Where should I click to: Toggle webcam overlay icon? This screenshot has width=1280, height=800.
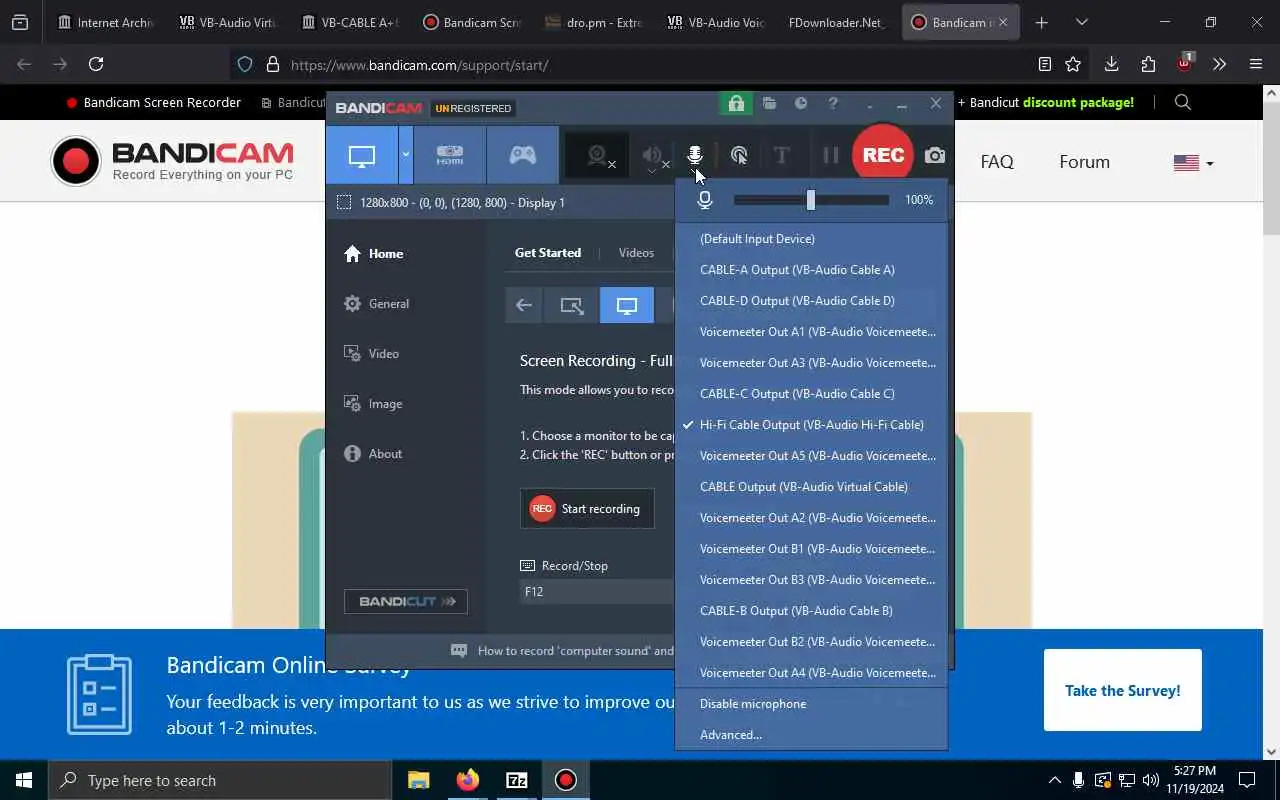pyautogui.click(x=598, y=155)
